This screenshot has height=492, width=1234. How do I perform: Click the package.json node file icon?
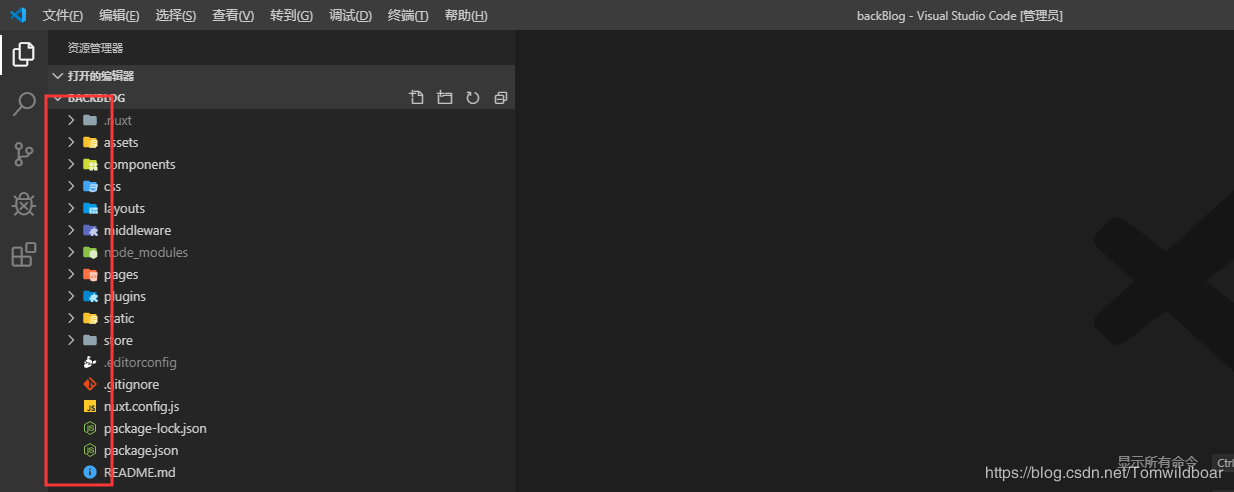coord(90,450)
